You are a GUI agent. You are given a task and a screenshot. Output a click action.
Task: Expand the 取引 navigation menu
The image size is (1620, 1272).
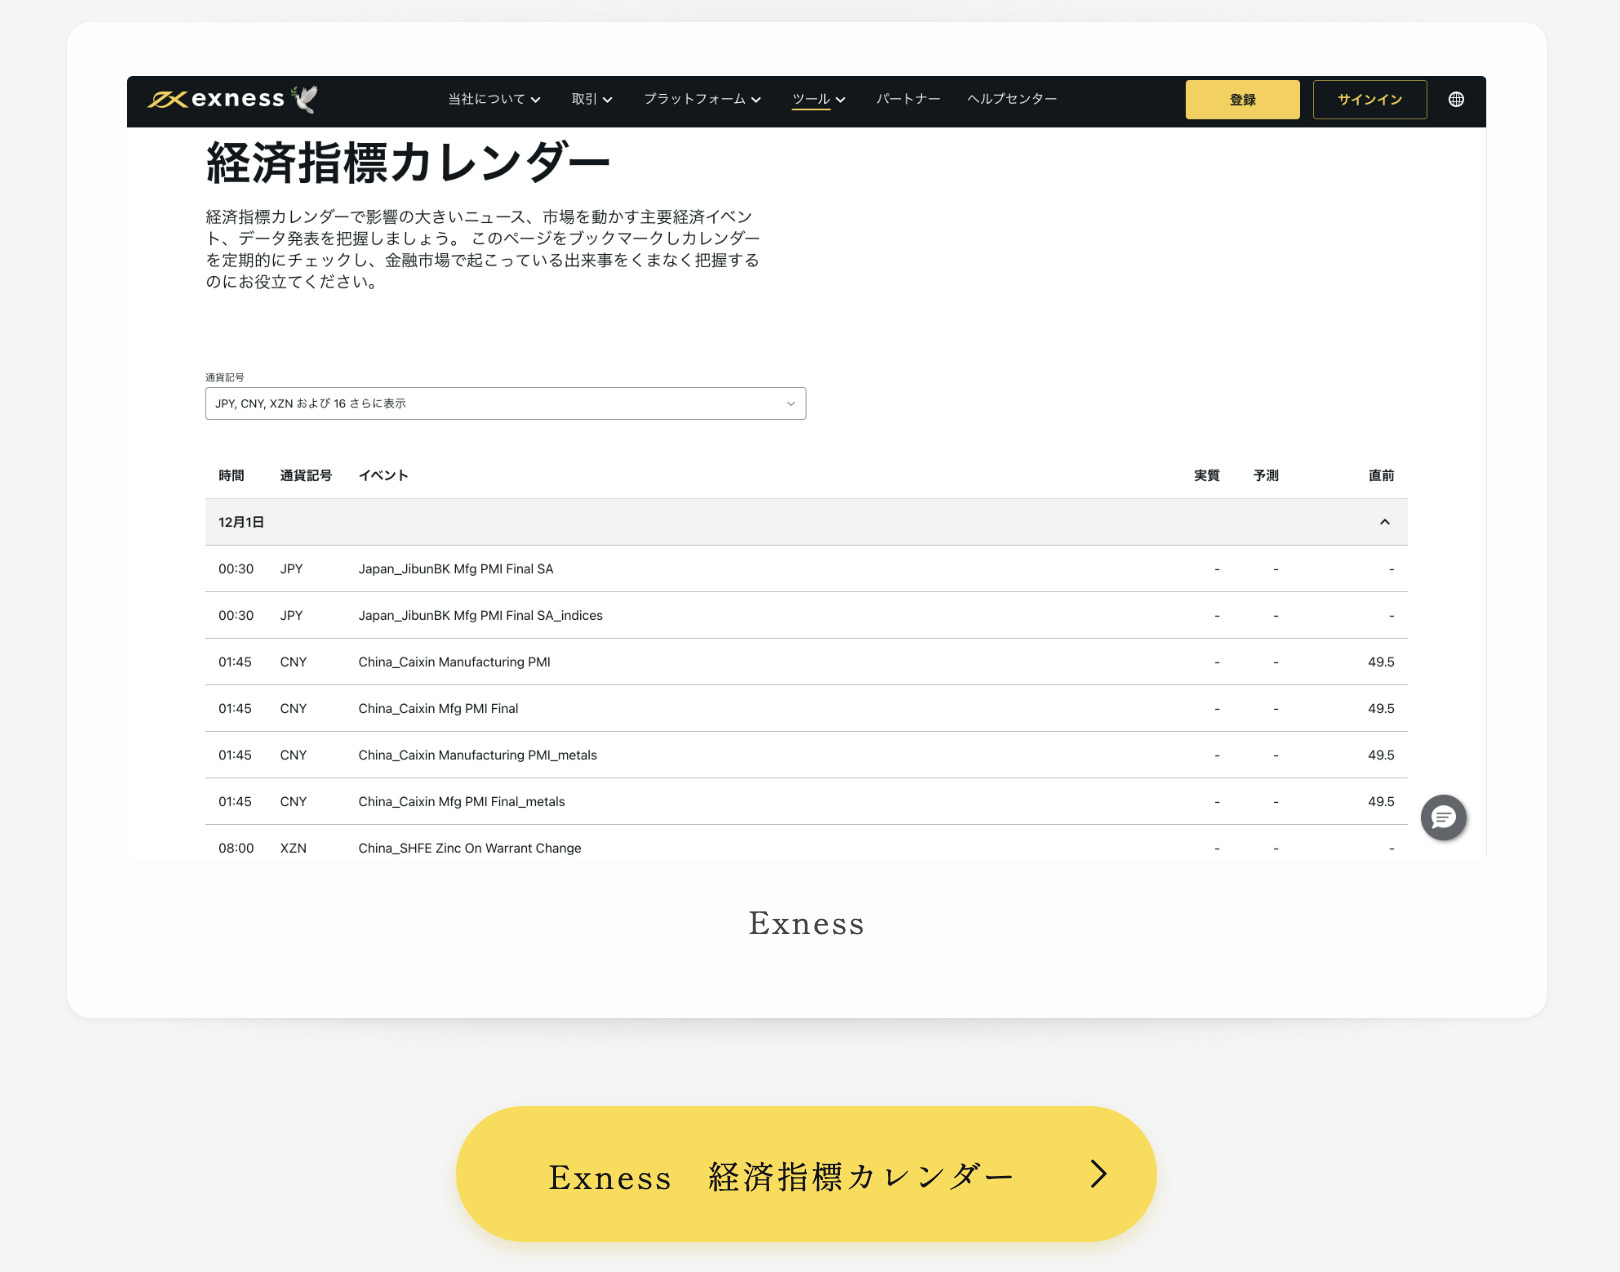click(591, 99)
